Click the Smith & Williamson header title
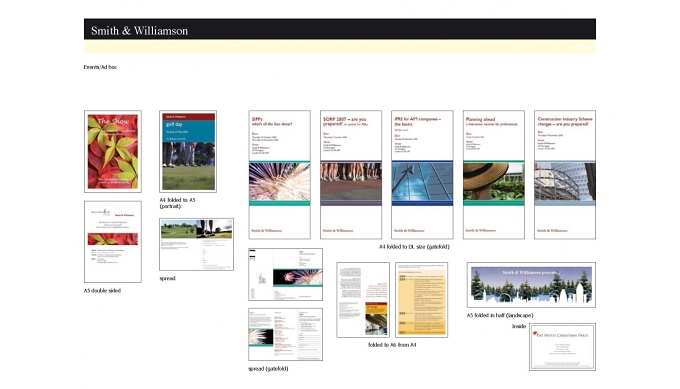The height and width of the screenshot is (389, 680). (x=139, y=30)
